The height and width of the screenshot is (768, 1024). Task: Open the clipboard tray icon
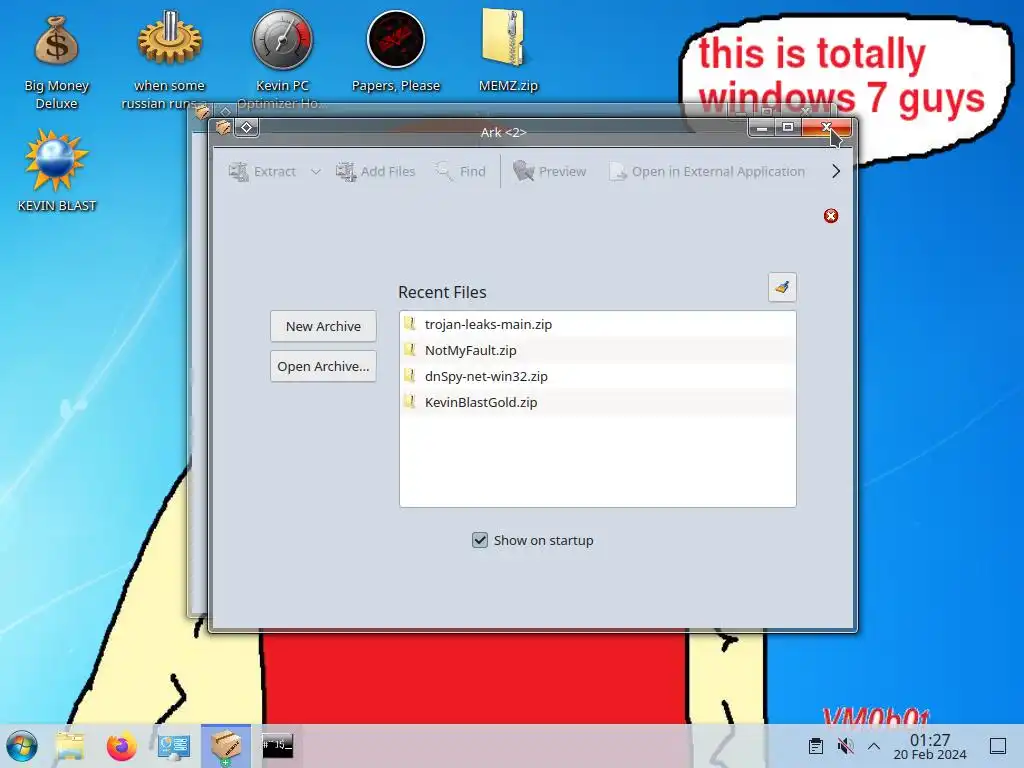[x=816, y=746]
